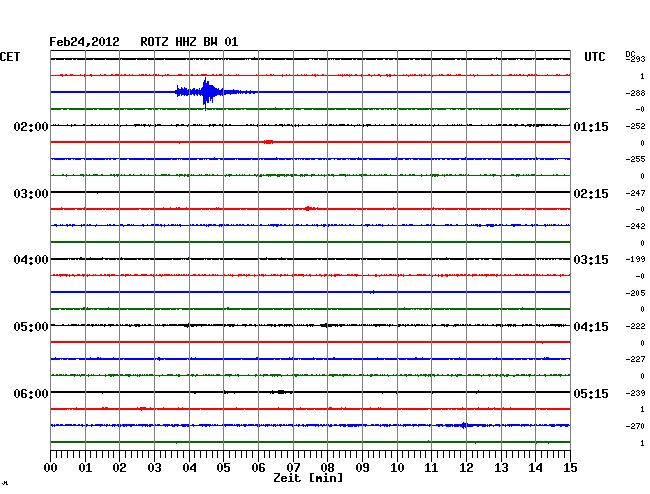Select the 06:00 CET time label
This screenshot has height=494, width=650.
point(31,393)
